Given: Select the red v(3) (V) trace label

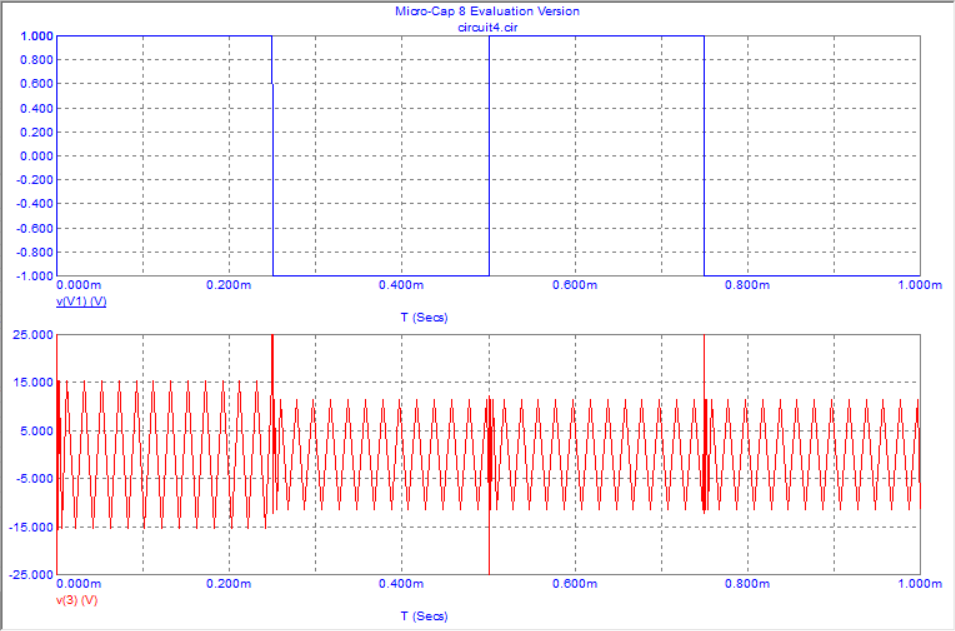Looking at the screenshot, I should point(77,600).
